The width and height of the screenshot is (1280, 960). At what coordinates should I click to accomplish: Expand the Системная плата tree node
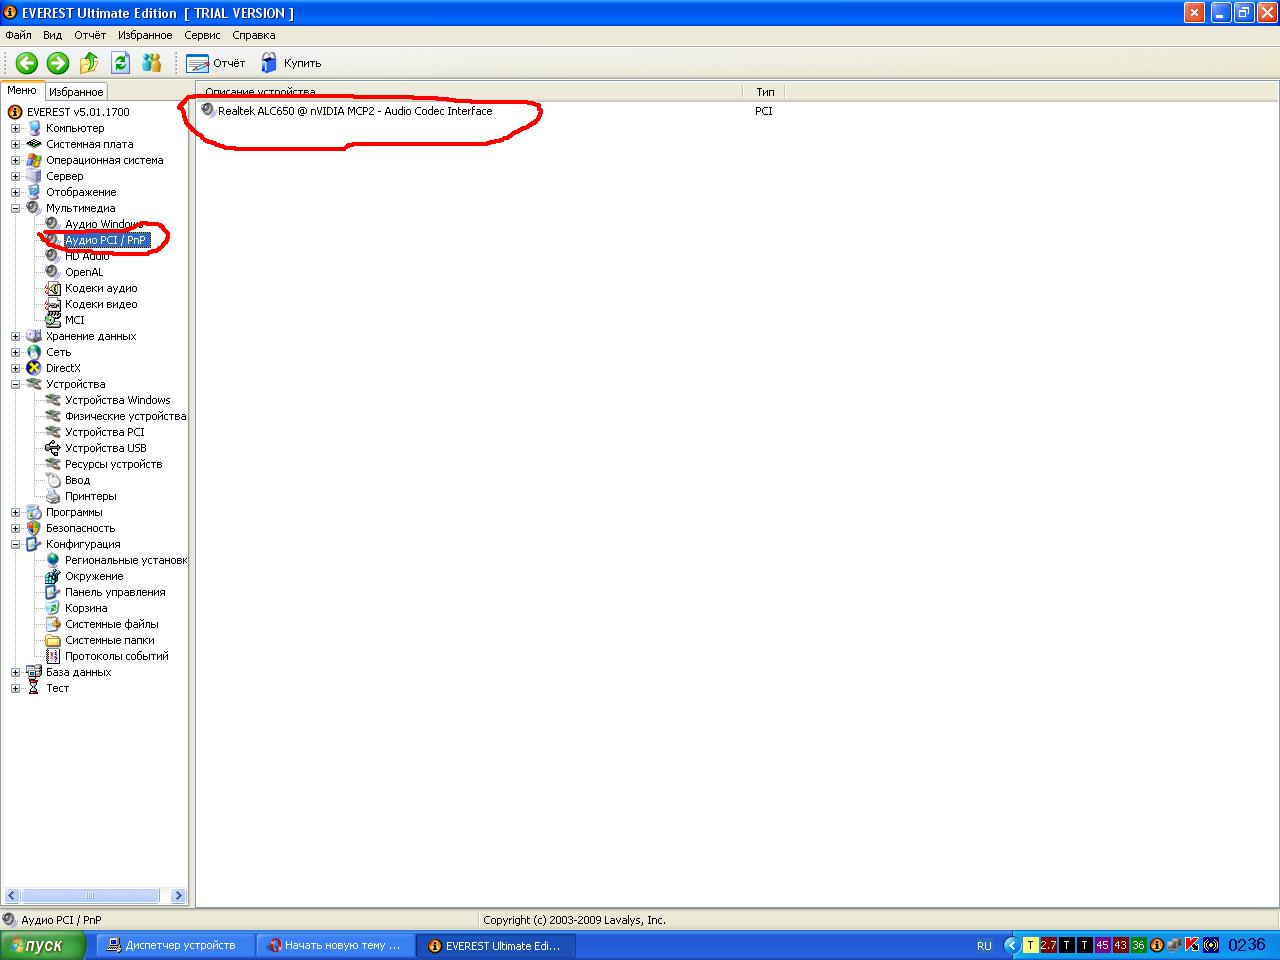click(x=15, y=144)
